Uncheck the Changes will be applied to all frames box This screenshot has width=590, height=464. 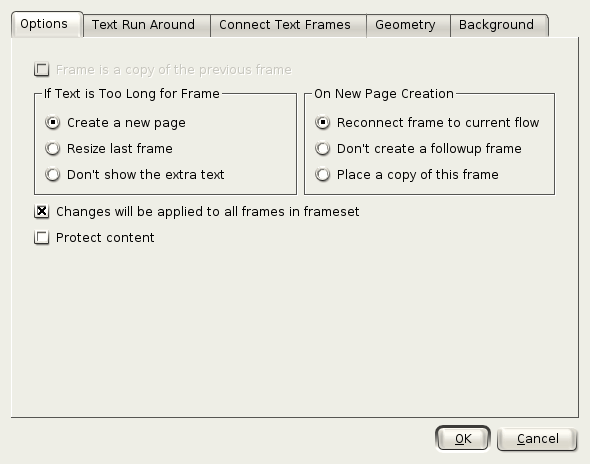point(41,211)
